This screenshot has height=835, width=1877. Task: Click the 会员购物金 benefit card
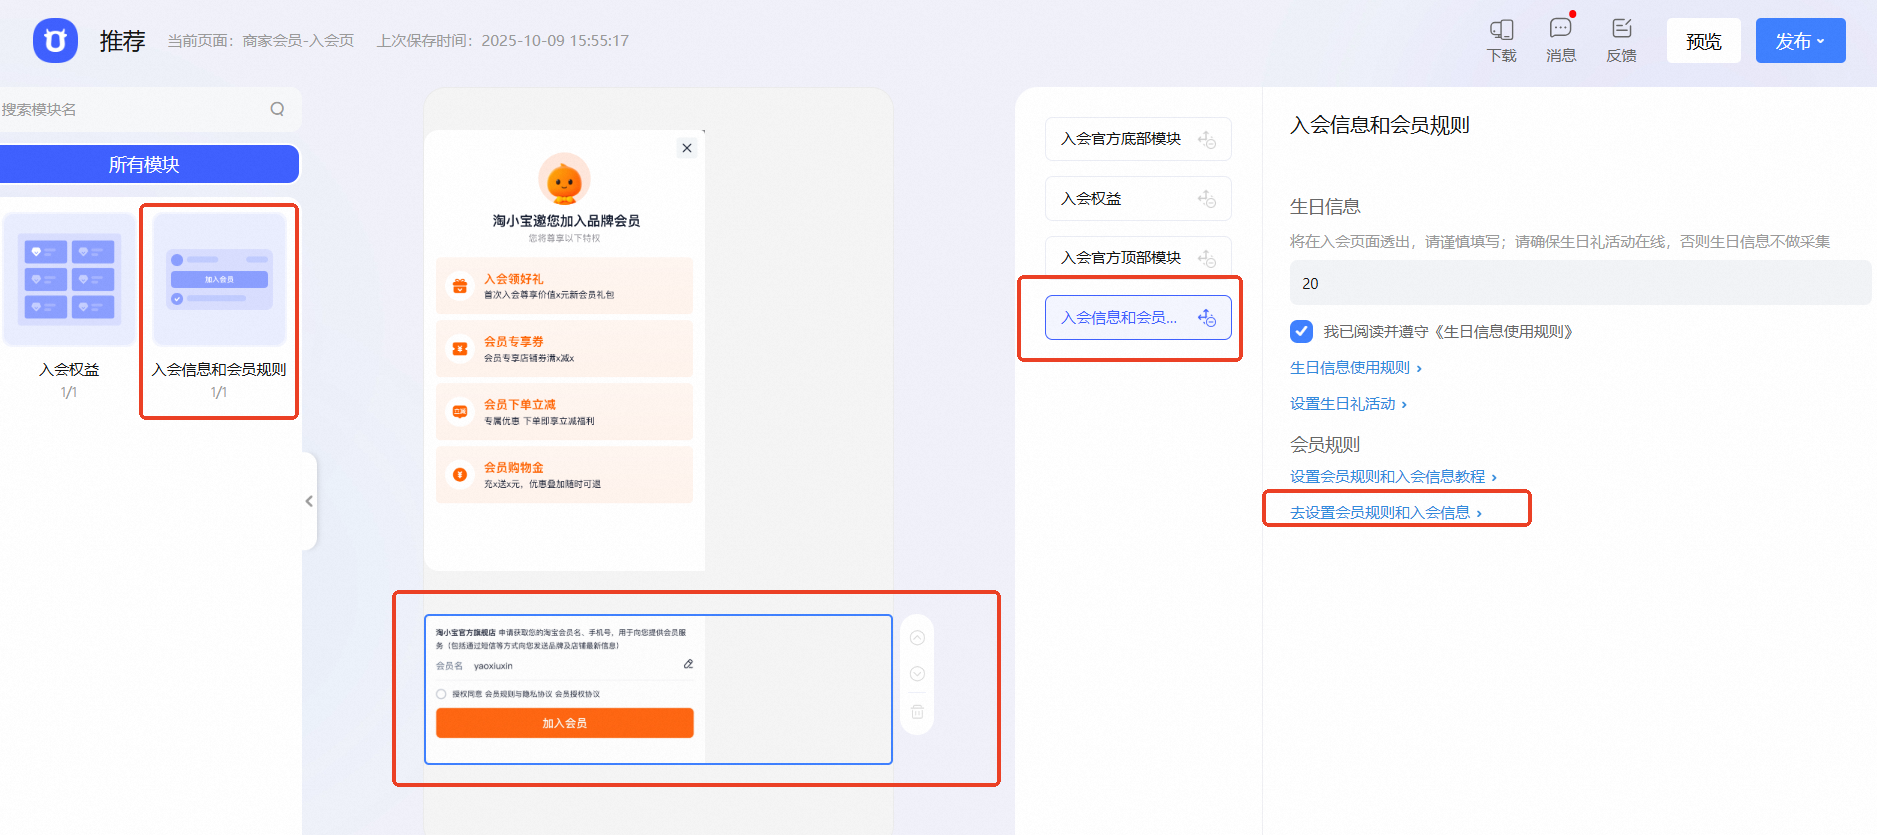click(564, 474)
